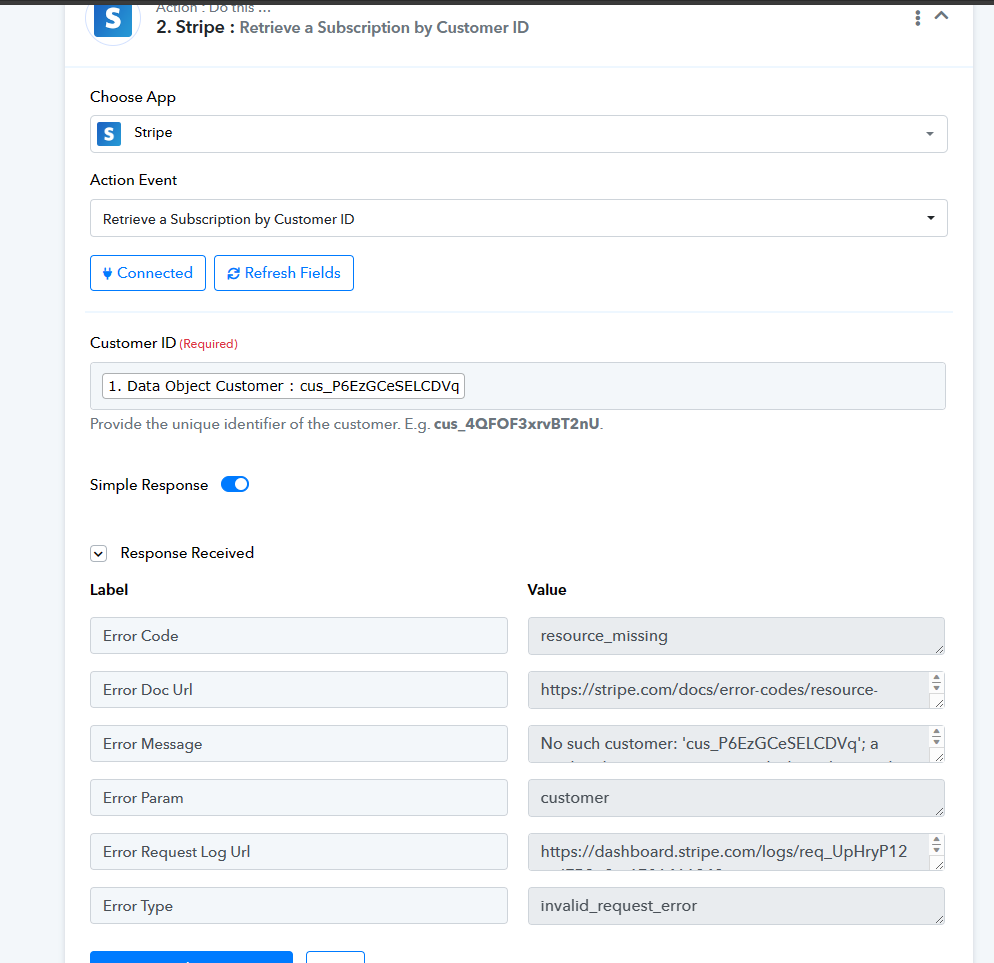Collapse the Stripe step with the up chevron
The image size is (994, 963).
[x=941, y=16]
